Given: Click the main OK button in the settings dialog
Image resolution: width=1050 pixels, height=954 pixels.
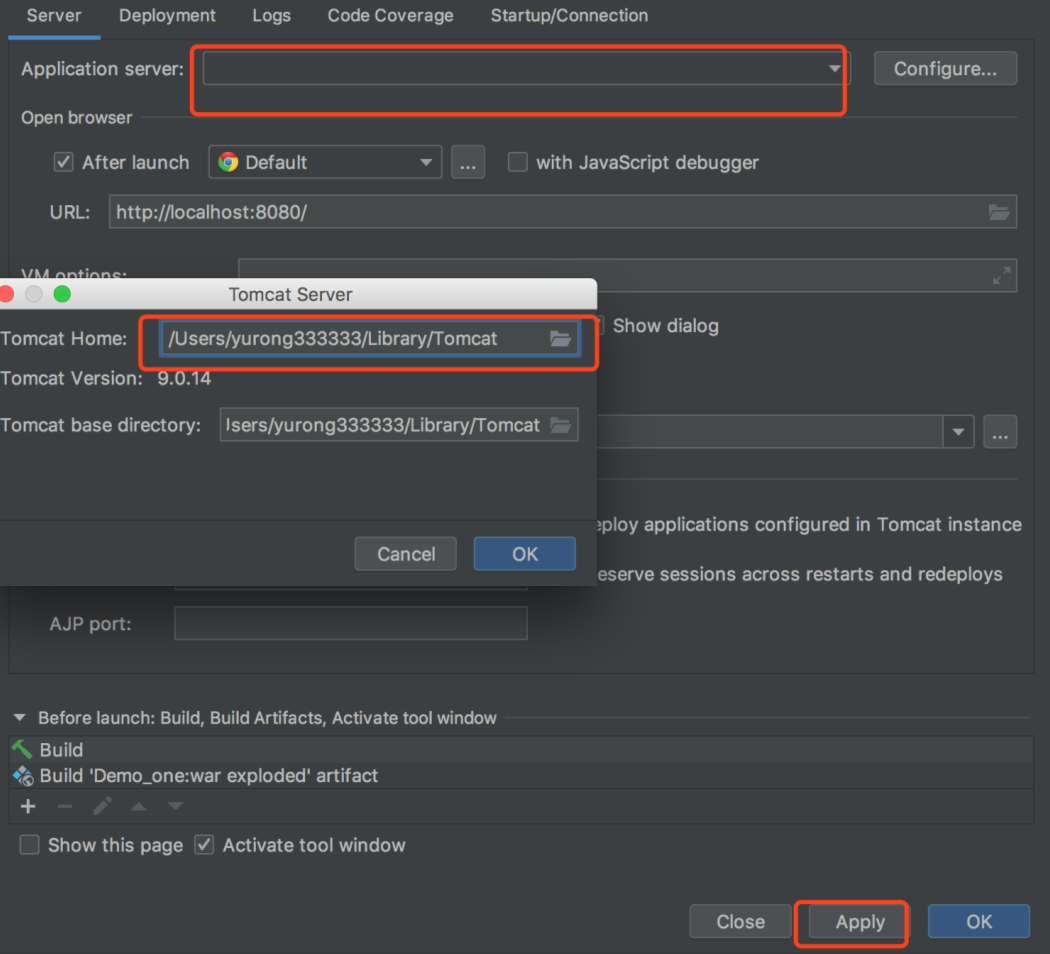Looking at the screenshot, I should pyautogui.click(x=978, y=921).
